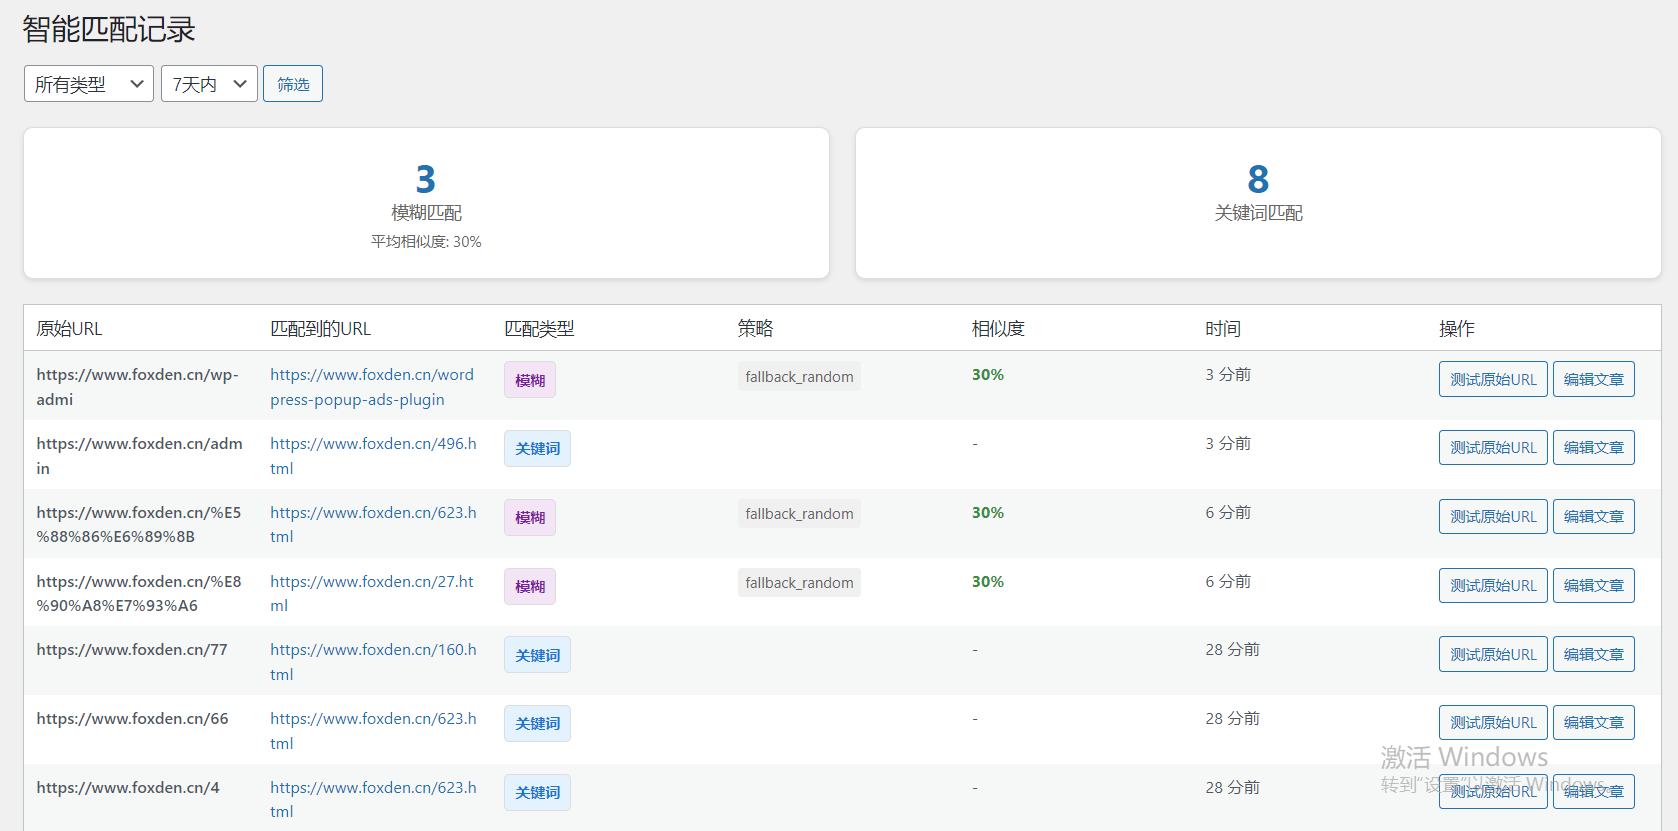Click the 模糊匹配 statistics card showing 3
This screenshot has height=831, width=1678.
[x=426, y=203]
